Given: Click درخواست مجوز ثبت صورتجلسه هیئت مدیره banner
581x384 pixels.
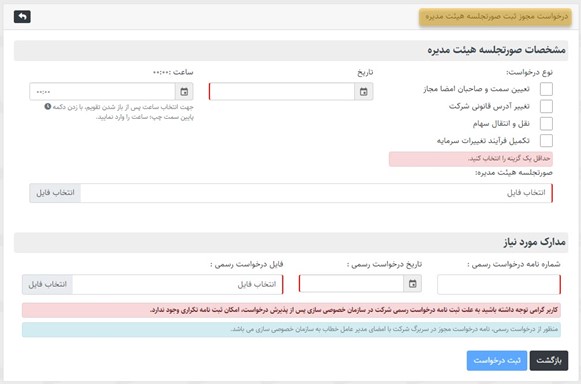Looking at the screenshot, I should coord(495,17).
